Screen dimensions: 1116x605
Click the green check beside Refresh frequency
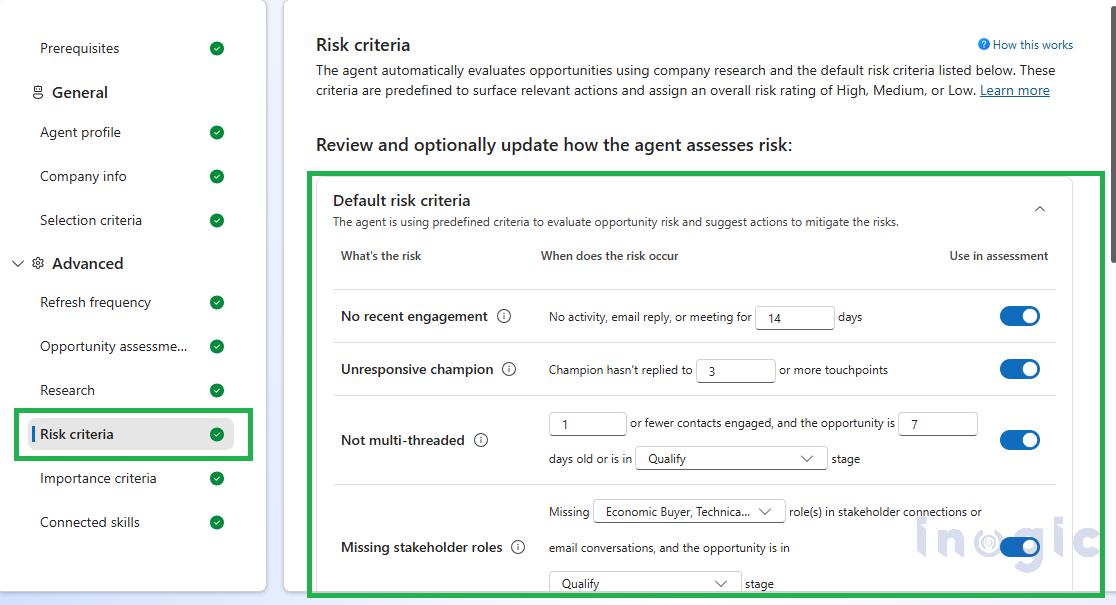217,302
